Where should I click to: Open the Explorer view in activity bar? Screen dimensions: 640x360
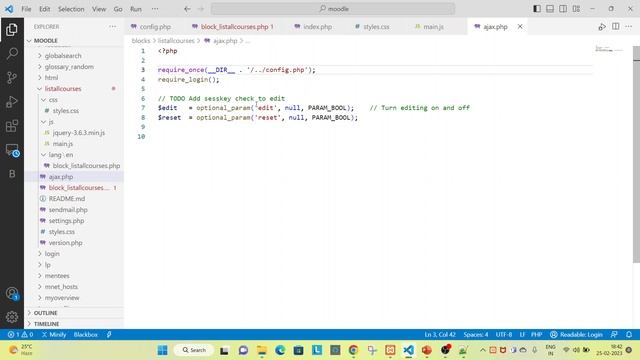[x=12, y=29]
